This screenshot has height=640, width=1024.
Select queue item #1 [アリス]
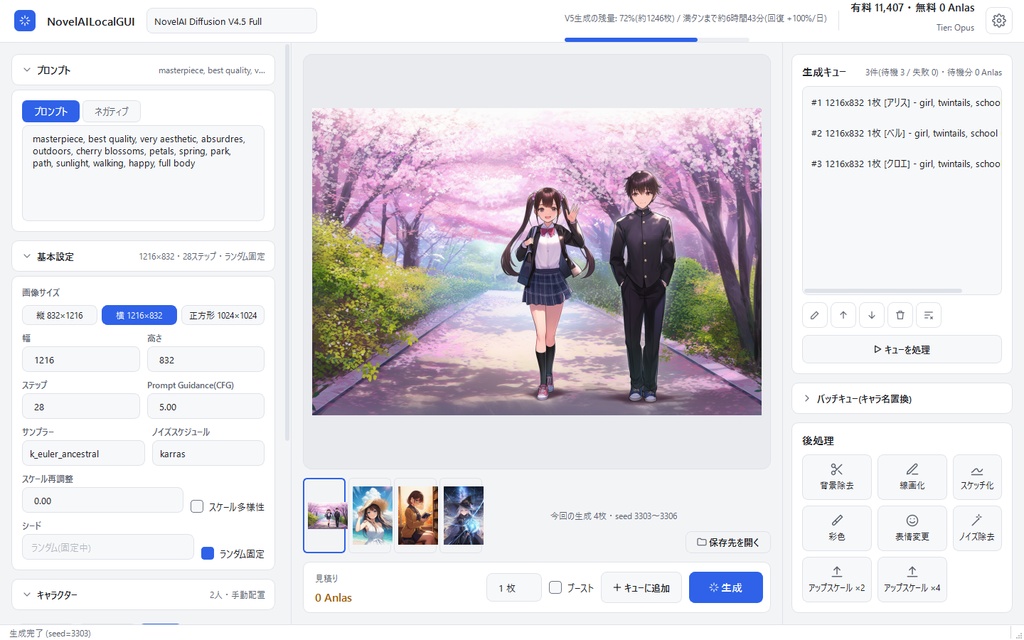click(x=902, y=103)
